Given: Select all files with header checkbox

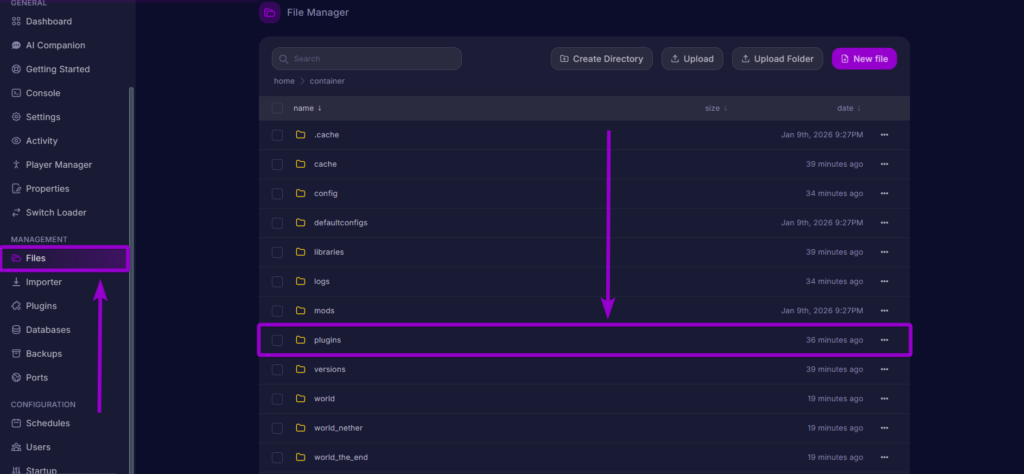Looking at the screenshot, I should [277, 108].
